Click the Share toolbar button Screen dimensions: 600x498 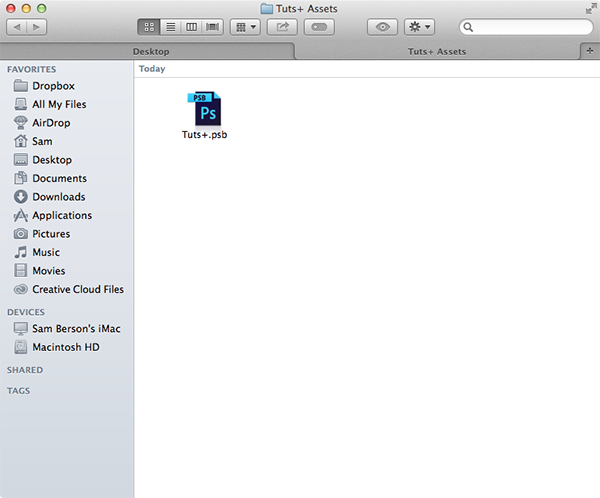coord(282,27)
